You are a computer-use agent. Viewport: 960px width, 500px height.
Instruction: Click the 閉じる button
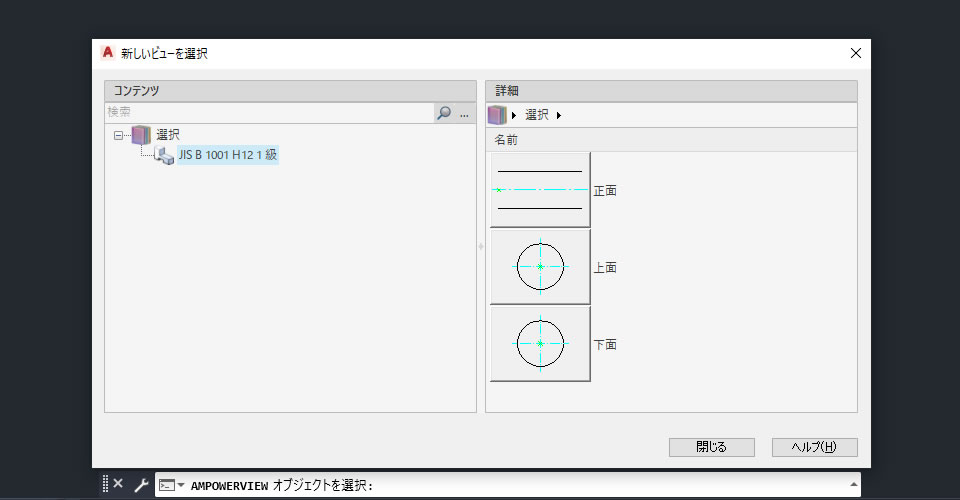click(x=711, y=447)
